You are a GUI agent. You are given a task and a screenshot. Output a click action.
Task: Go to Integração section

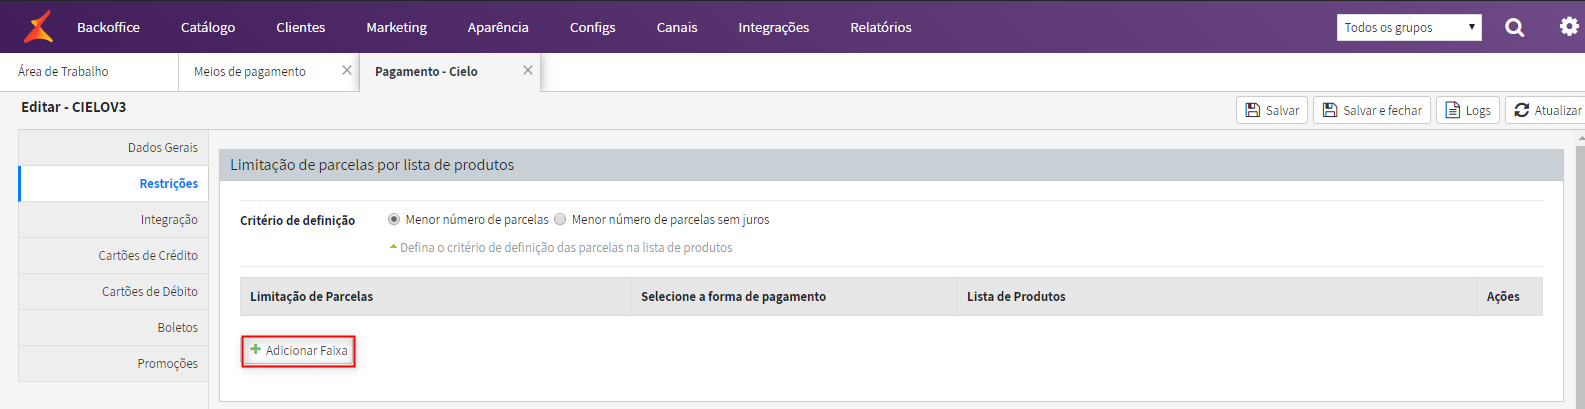[x=114, y=219]
